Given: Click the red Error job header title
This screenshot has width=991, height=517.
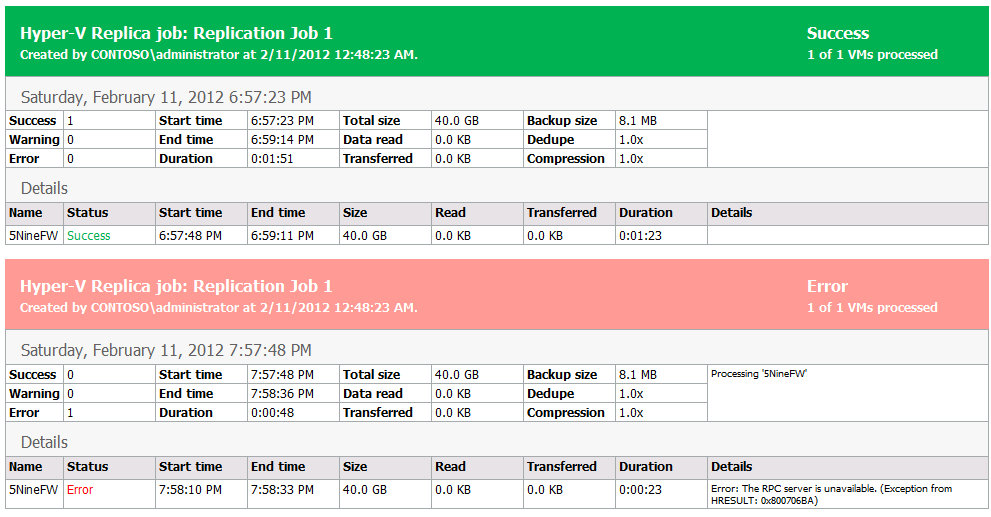Looking at the screenshot, I should coord(176,286).
